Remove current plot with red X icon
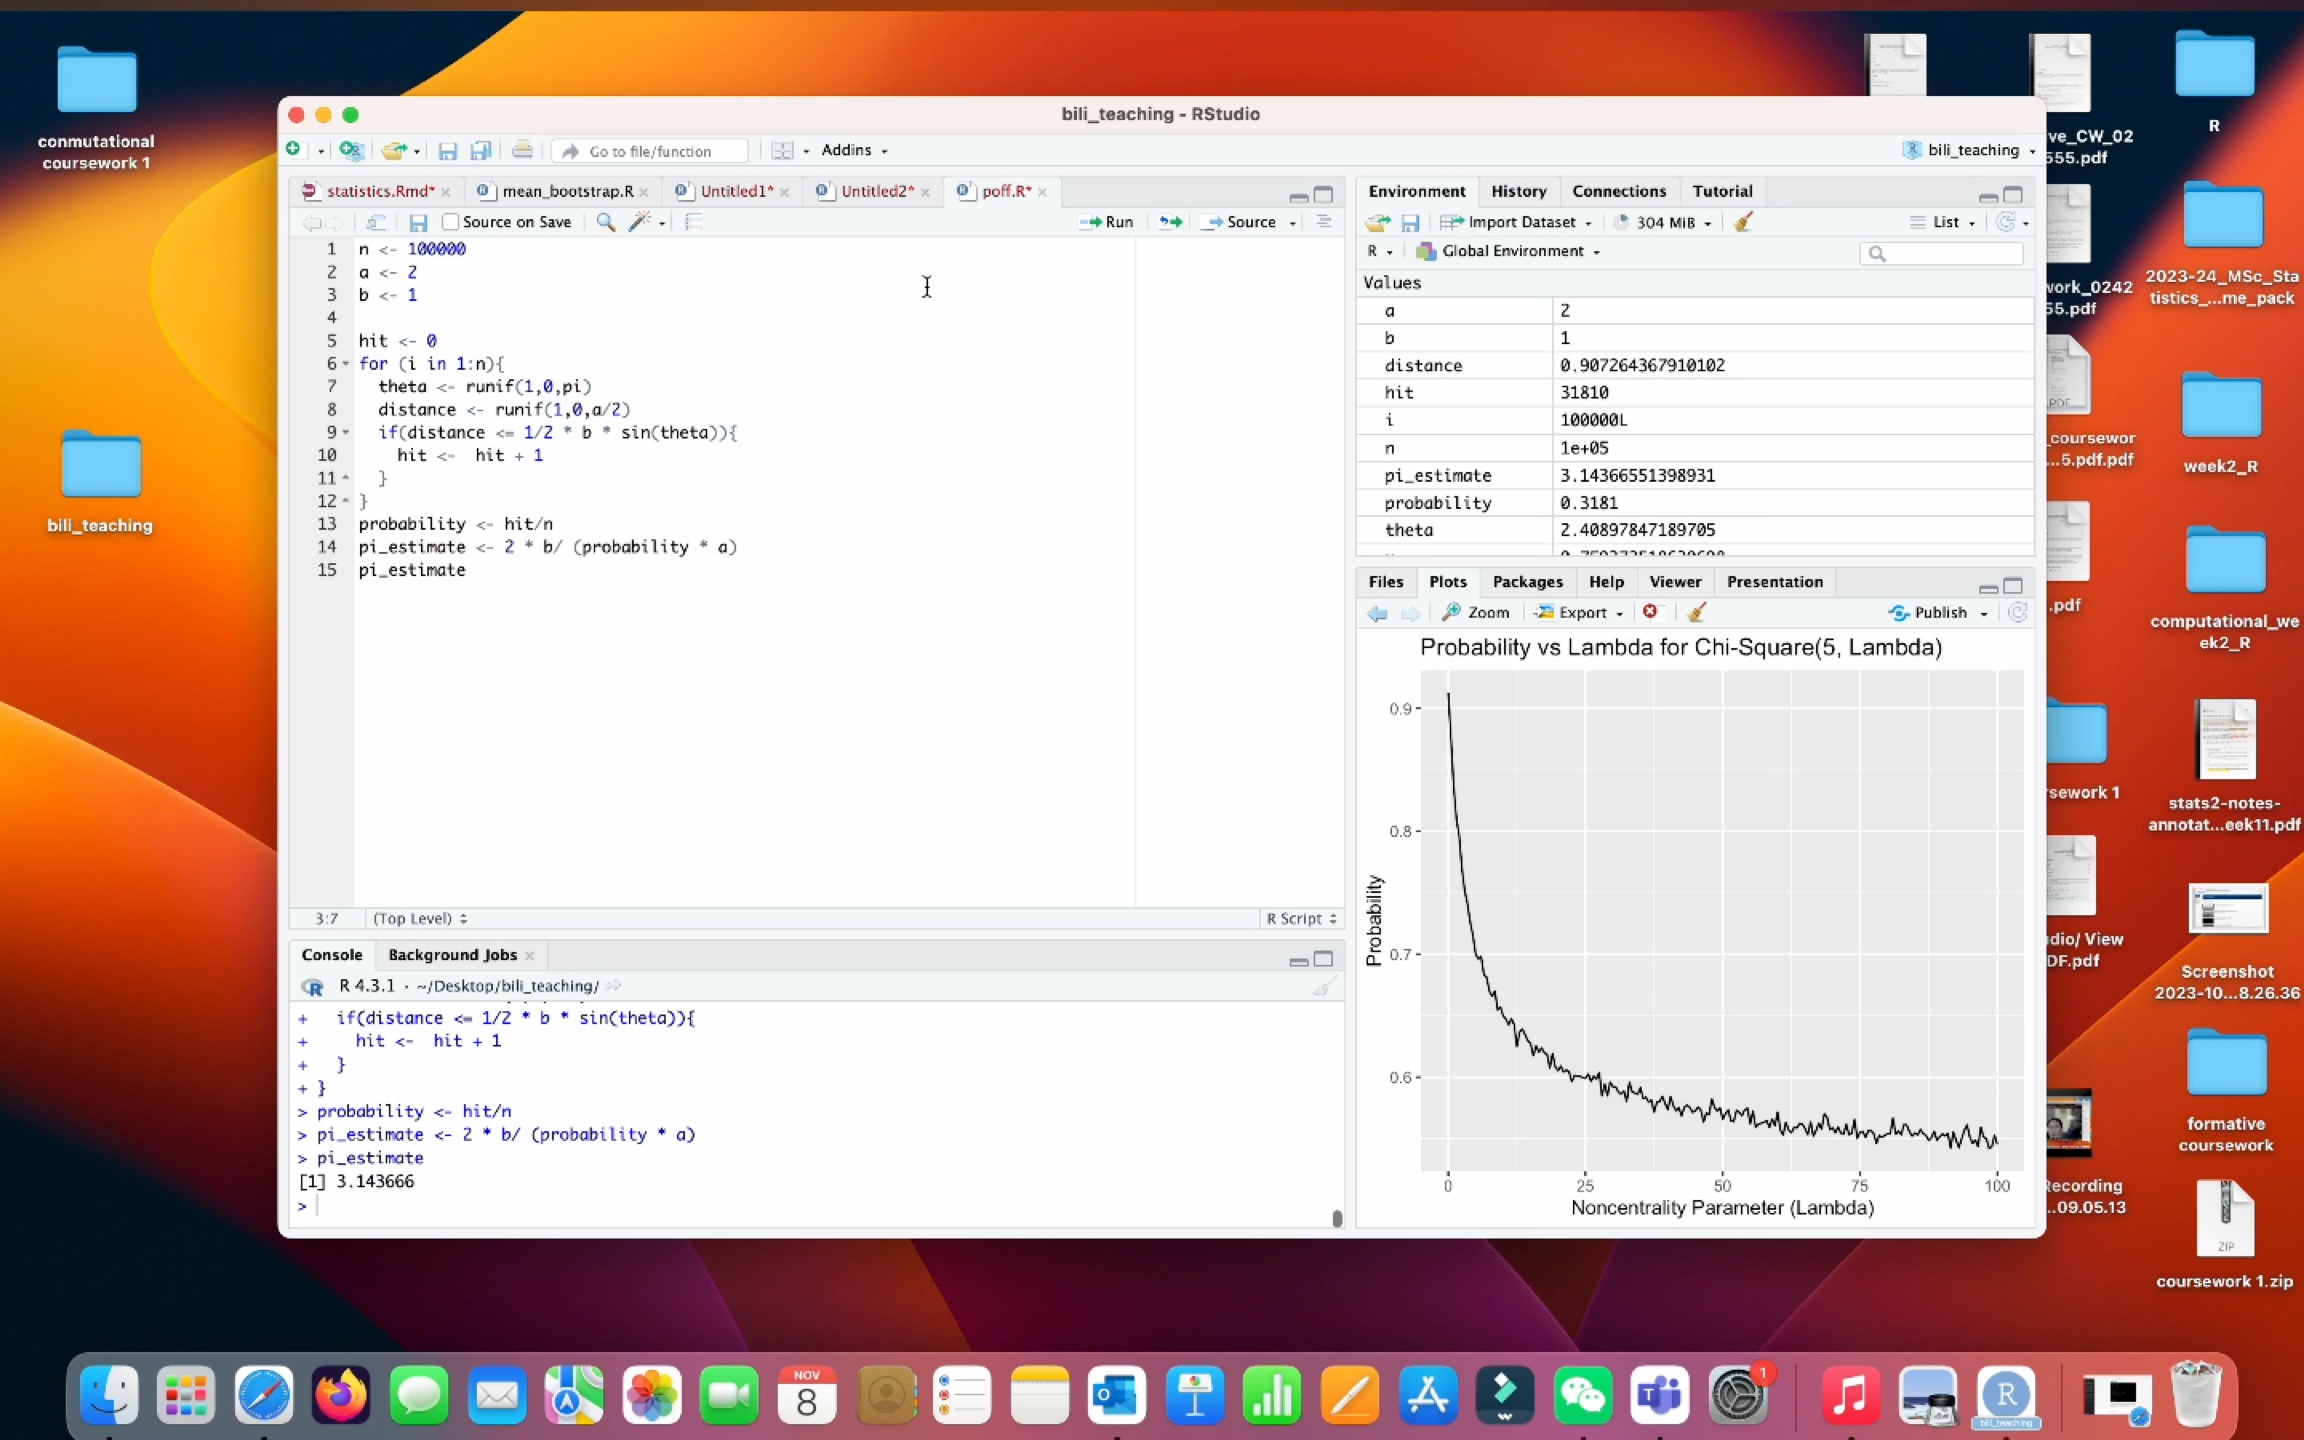Image resolution: width=2304 pixels, height=1440 pixels. coord(1651,612)
